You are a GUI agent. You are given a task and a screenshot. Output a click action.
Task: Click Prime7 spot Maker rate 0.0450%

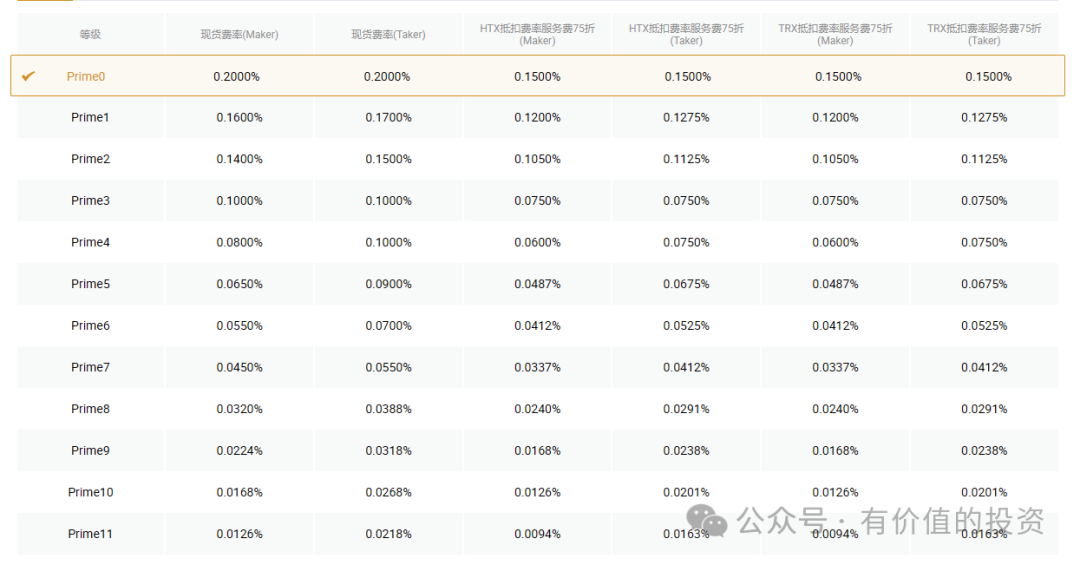[x=240, y=368]
